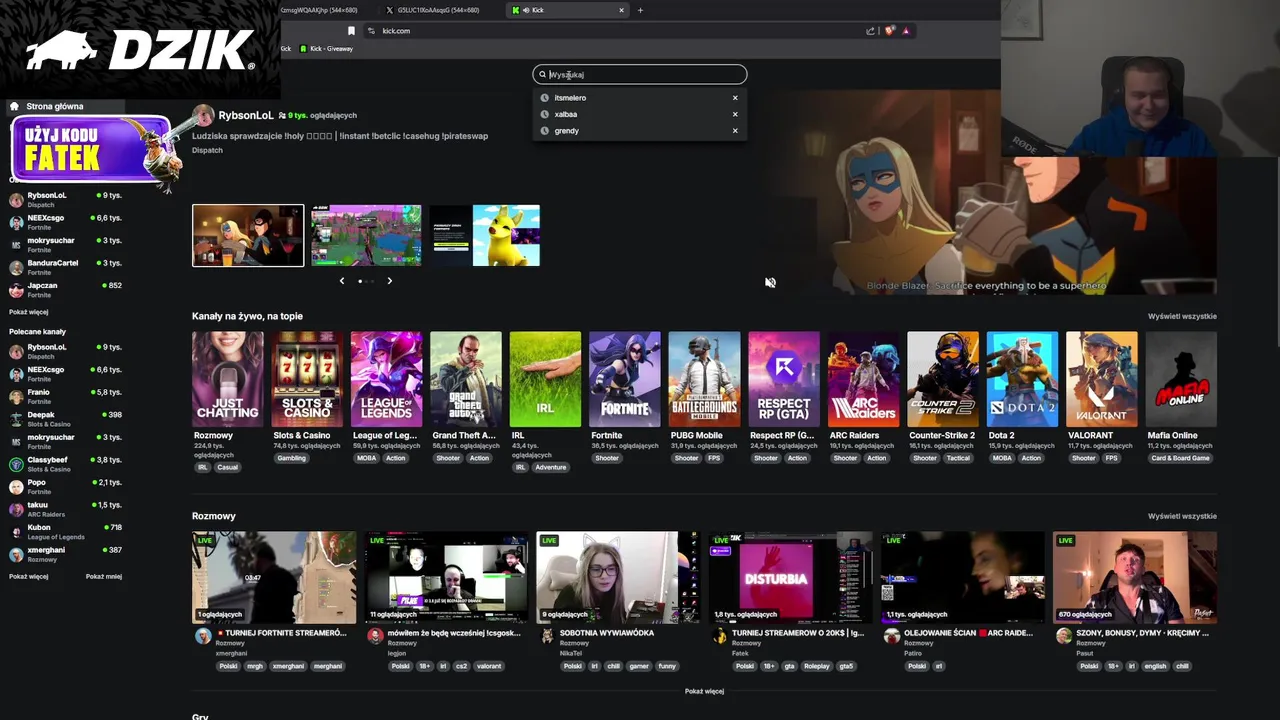Screen dimensions: 1280x720
Task: Click the browser bookmark icon
Action: [351, 31]
